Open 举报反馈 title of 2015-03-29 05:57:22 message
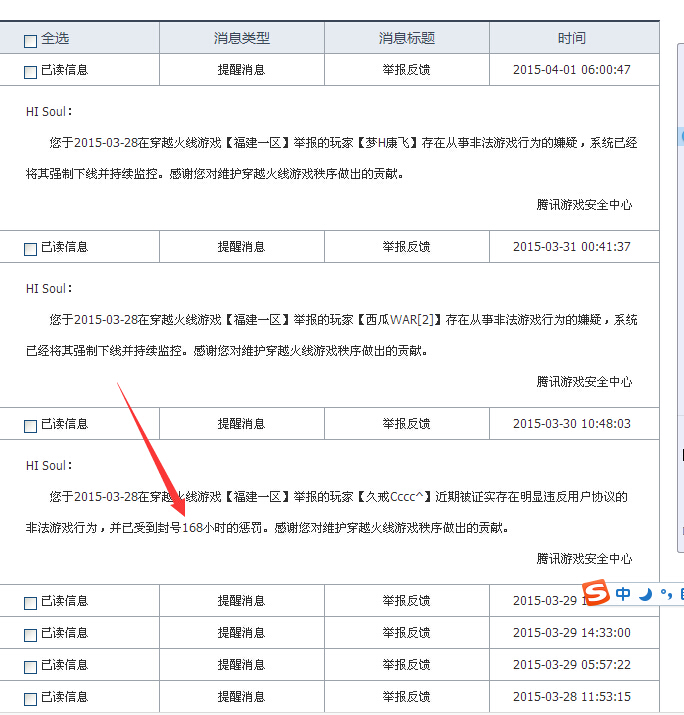The image size is (684, 715). (x=406, y=665)
